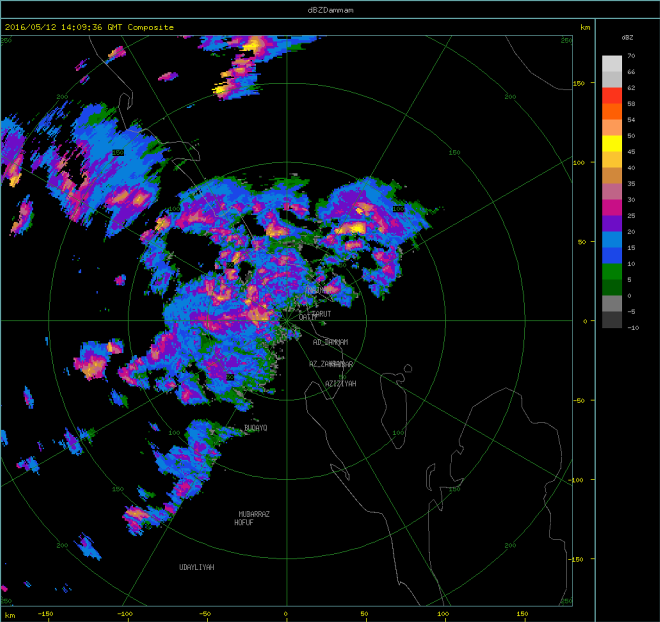660x622 pixels.
Task: Click the orange 54–58 dBZ legend swatch
Action: (612, 112)
